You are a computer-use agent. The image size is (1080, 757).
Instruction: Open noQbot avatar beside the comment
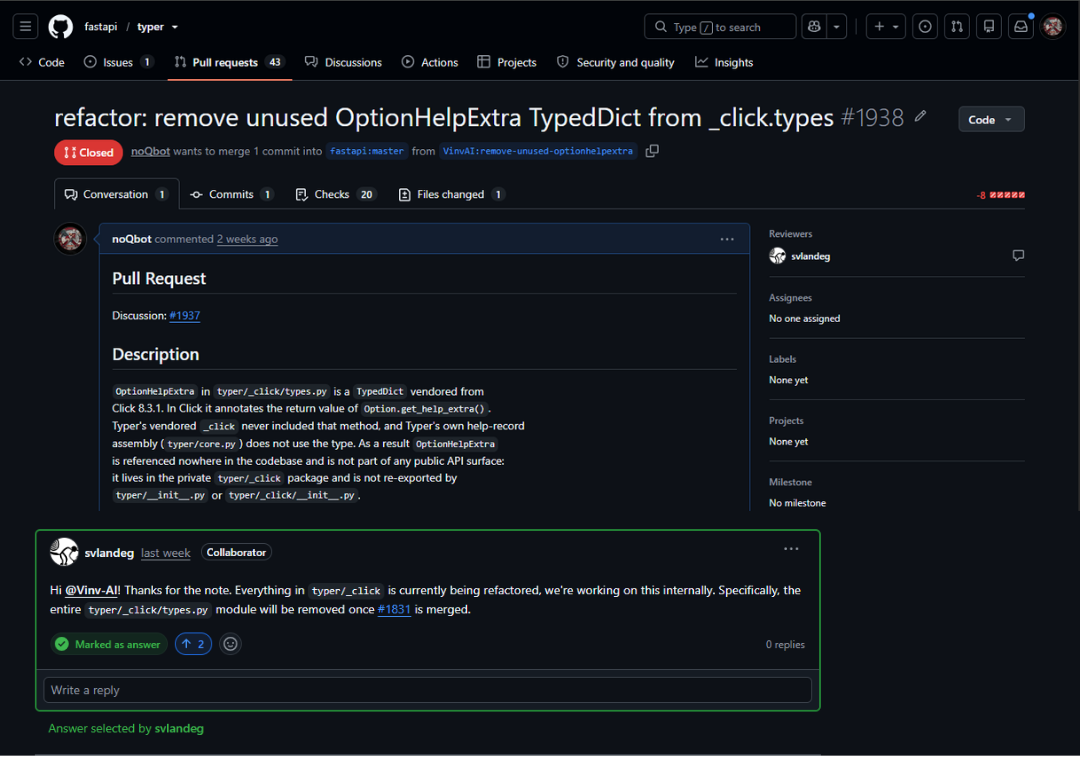[x=70, y=239]
